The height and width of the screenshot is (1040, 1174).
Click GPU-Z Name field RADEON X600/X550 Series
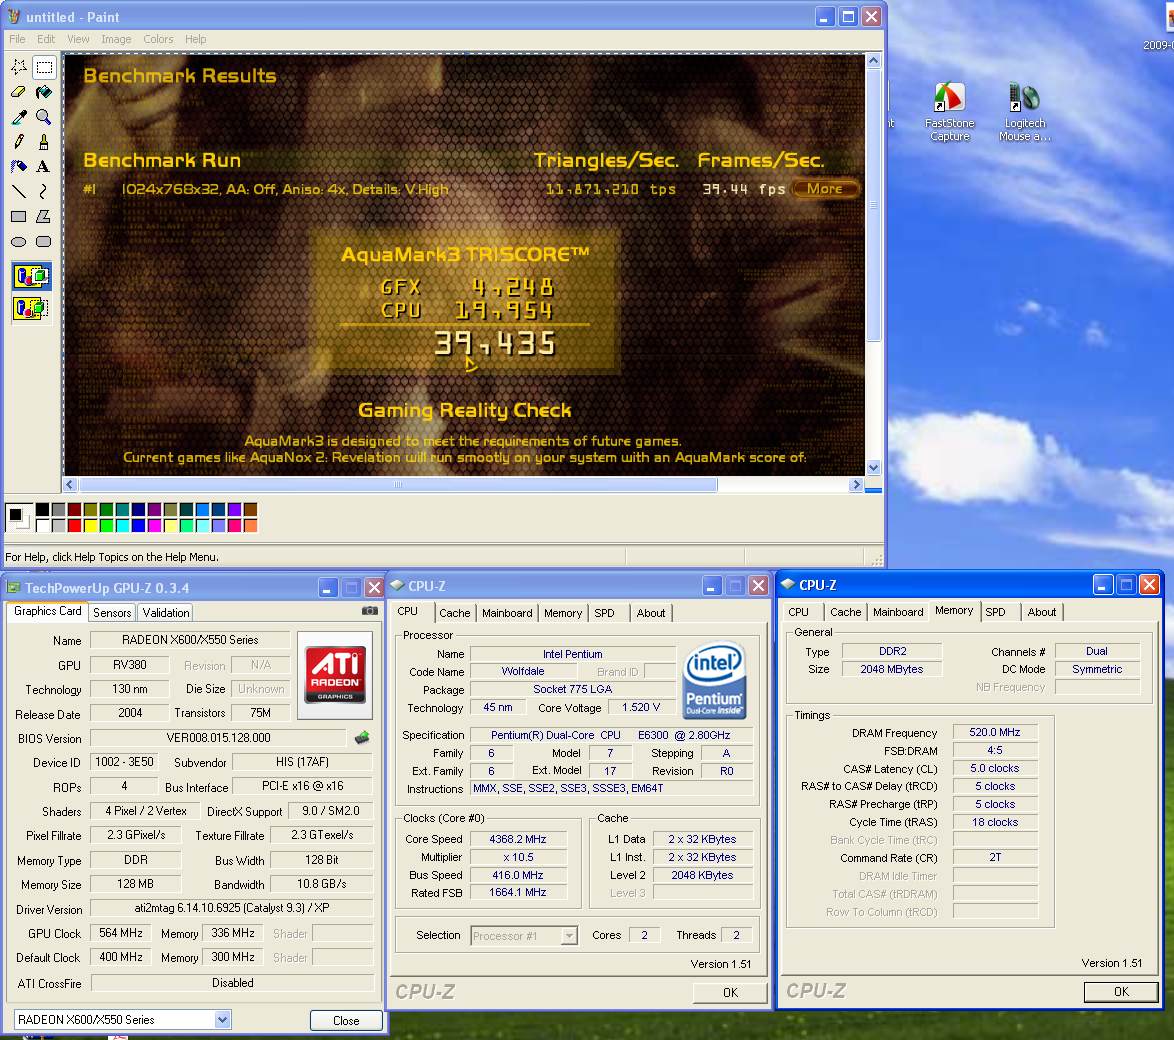point(190,639)
